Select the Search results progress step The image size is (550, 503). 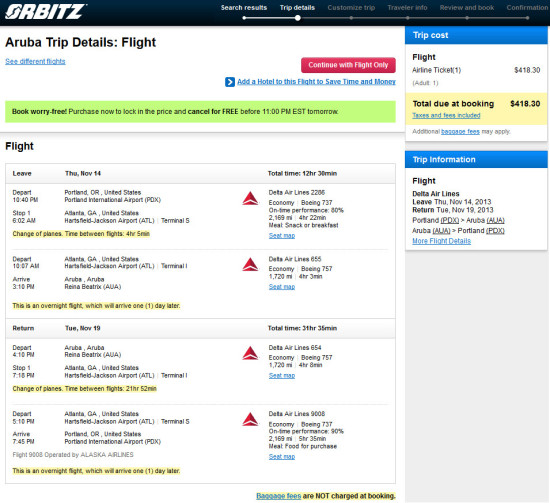coord(244,8)
